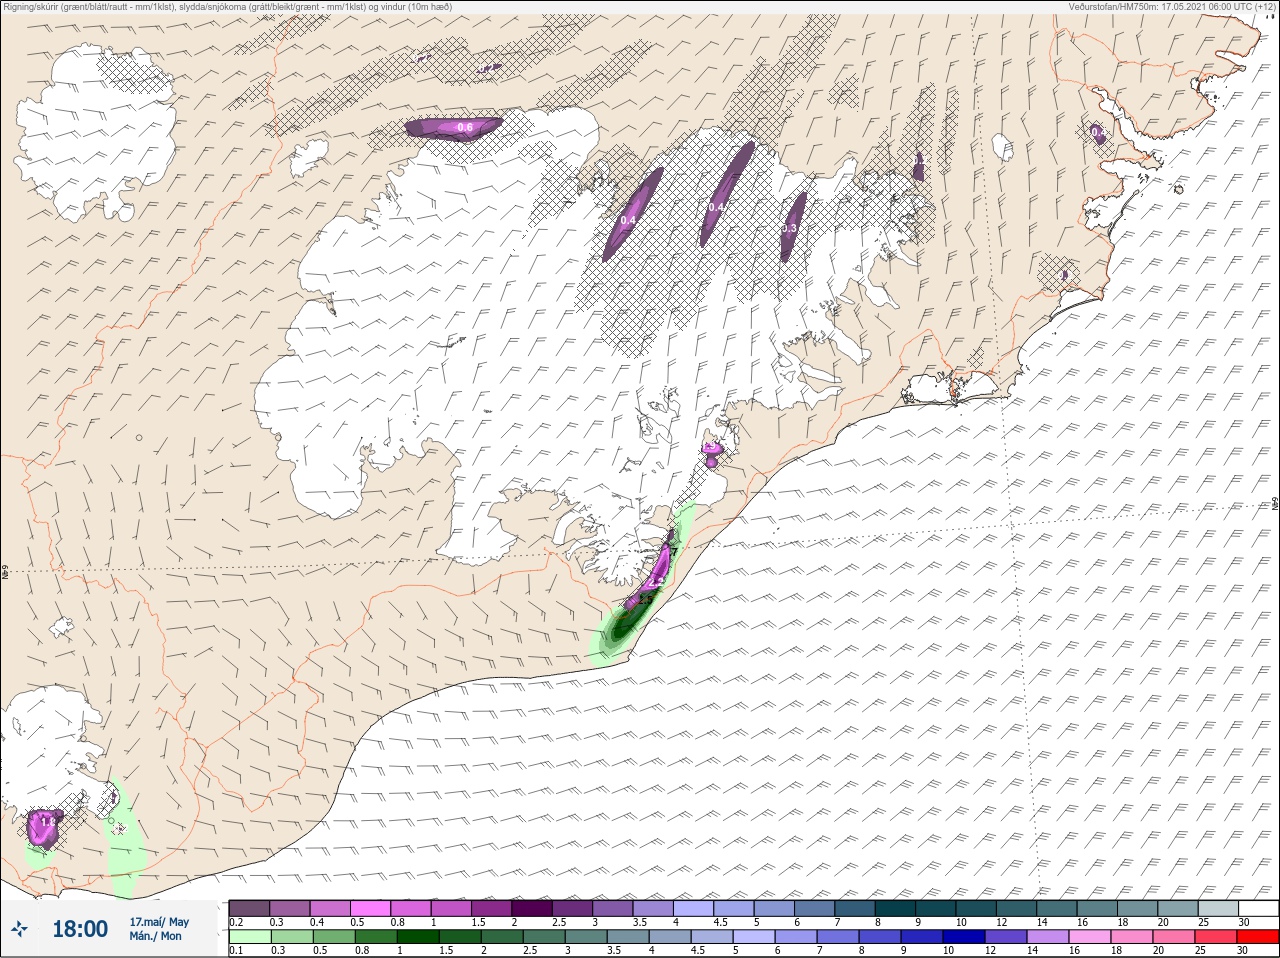The width and height of the screenshot is (1280, 958).
Task: Select top legend swatch between 2 and 2.5
Action: 532,908
